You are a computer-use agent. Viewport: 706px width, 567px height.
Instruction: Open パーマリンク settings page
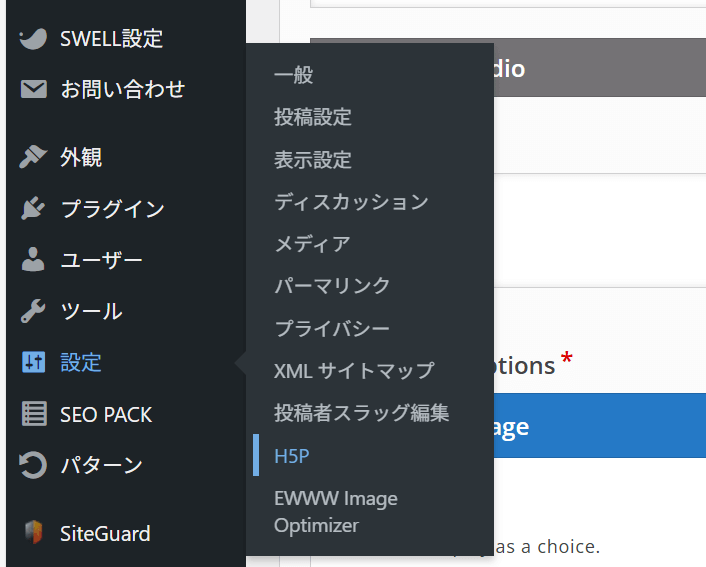[x=332, y=286]
